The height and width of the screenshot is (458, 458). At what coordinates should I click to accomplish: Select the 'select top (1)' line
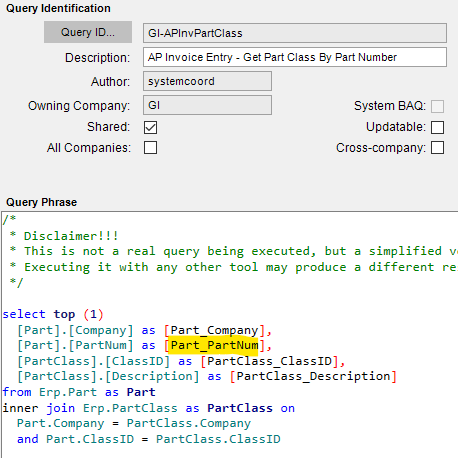click(x=53, y=314)
